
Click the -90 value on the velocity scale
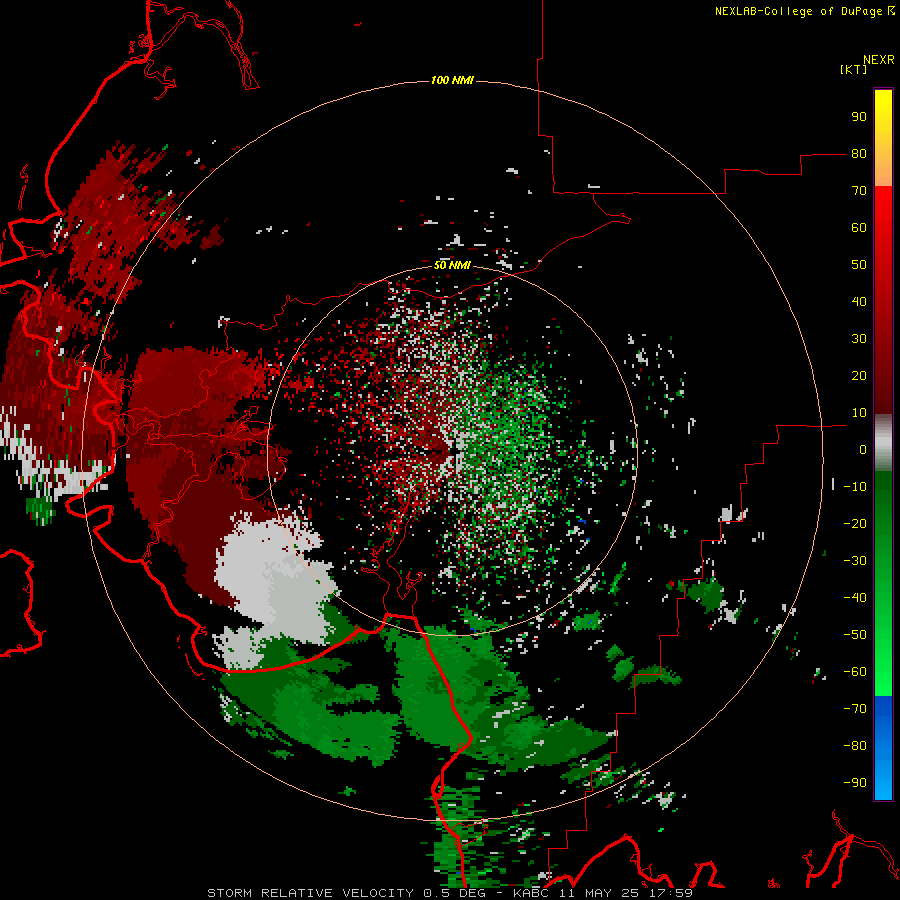coord(855,783)
